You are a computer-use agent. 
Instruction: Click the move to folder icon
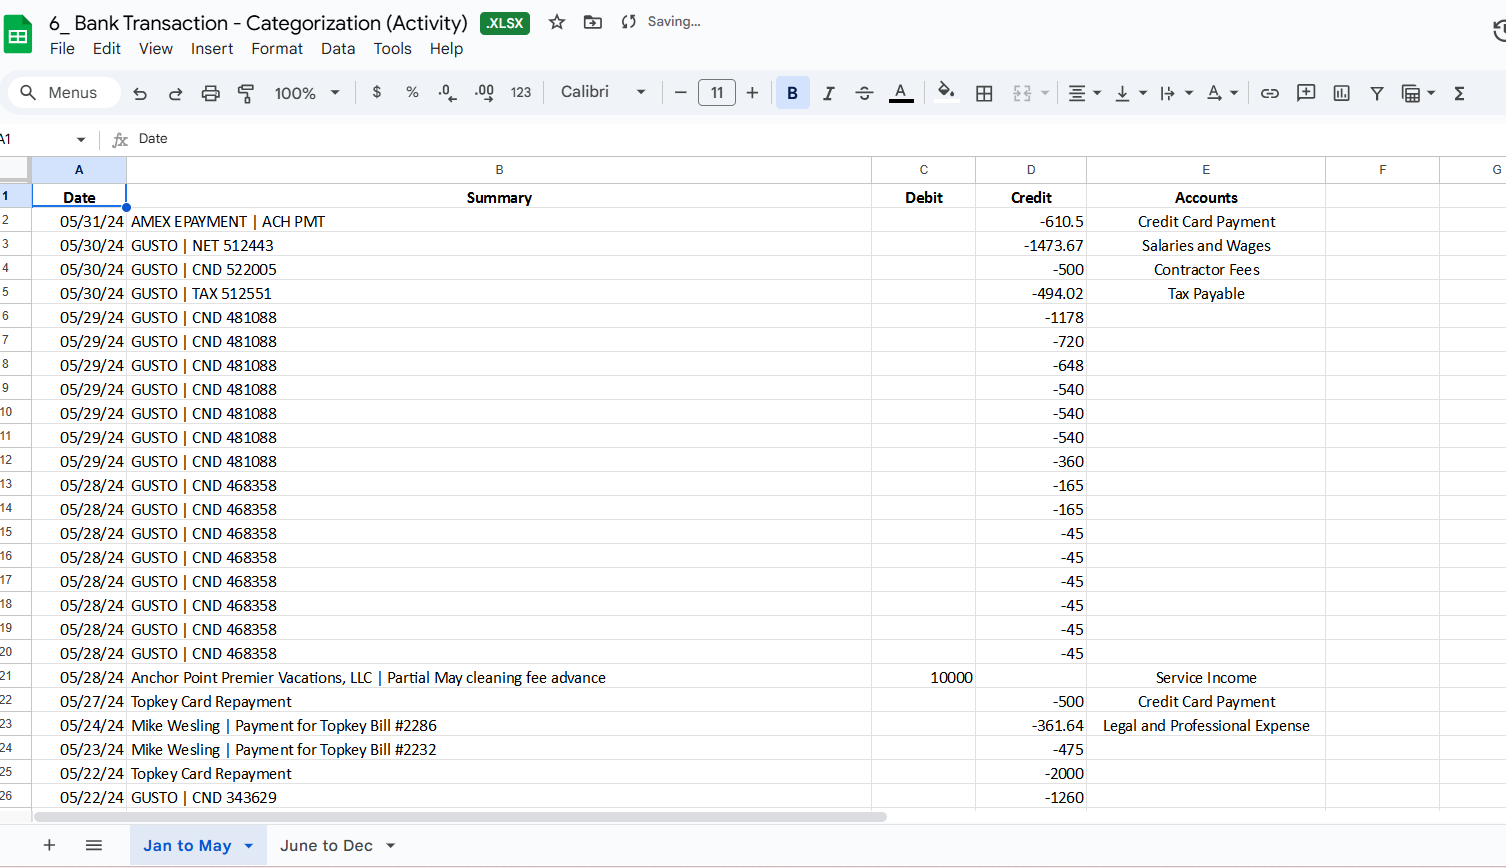click(x=593, y=22)
